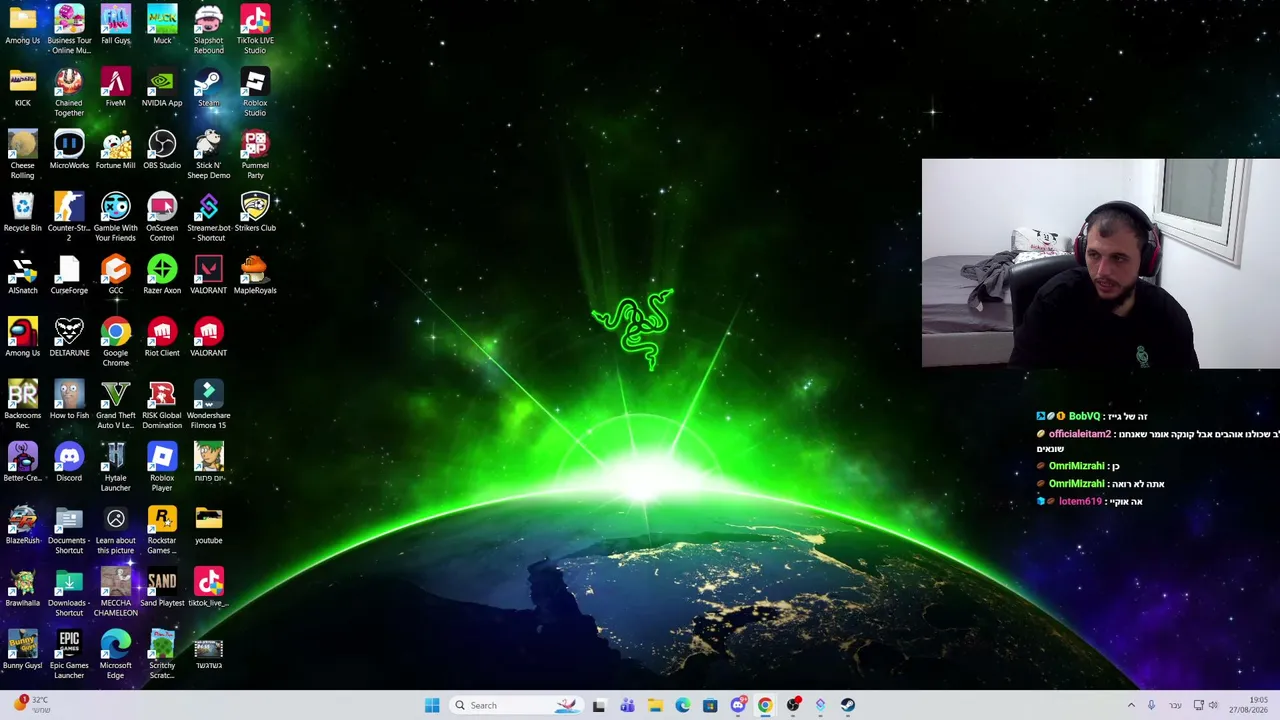
Task: Select the Counter-Strike 2 desktop icon
Action: pyautogui.click(x=69, y=217)
